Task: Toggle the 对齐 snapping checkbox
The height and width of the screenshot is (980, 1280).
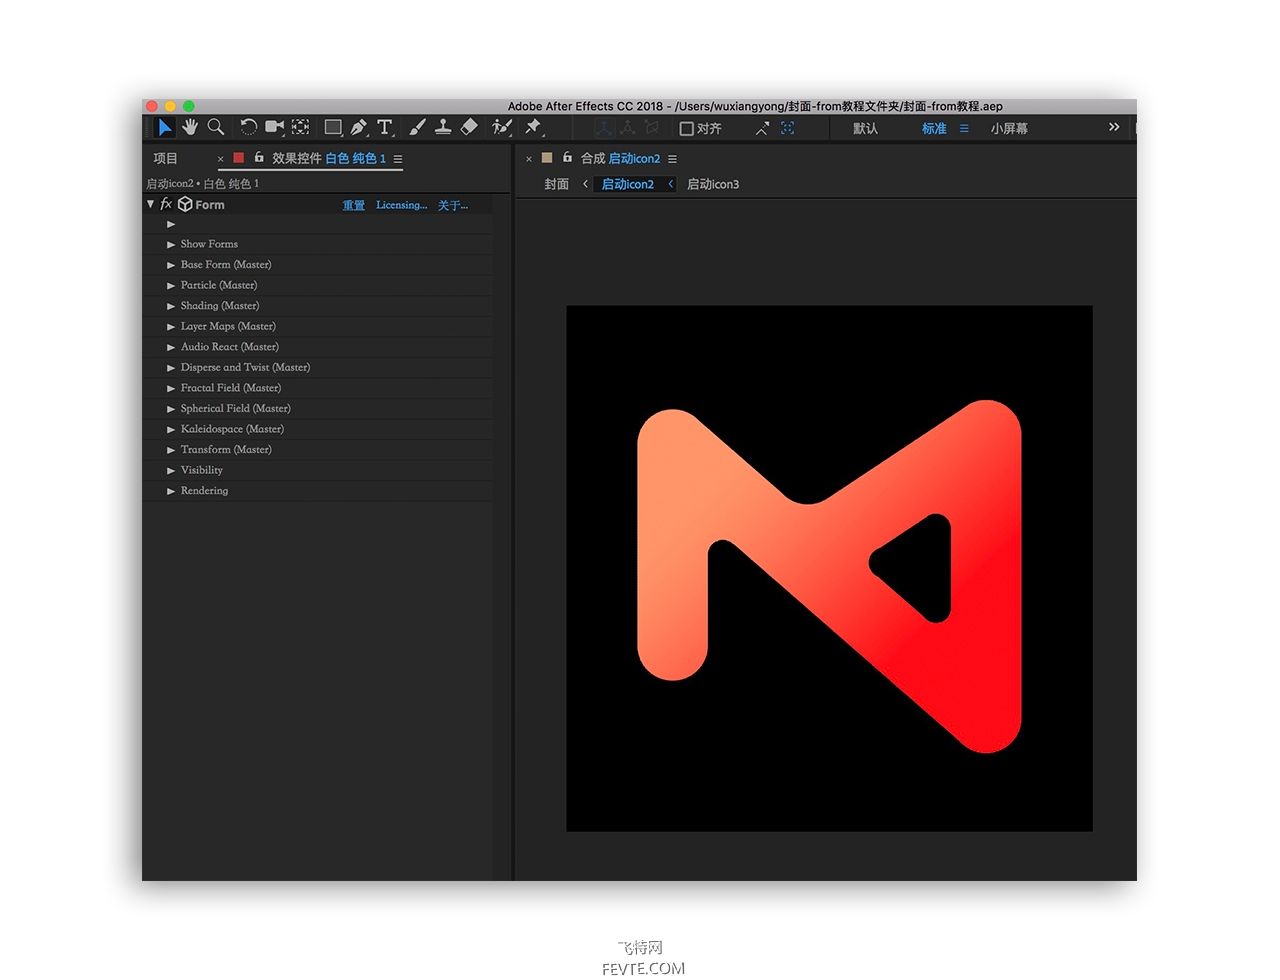Action: 687,128
